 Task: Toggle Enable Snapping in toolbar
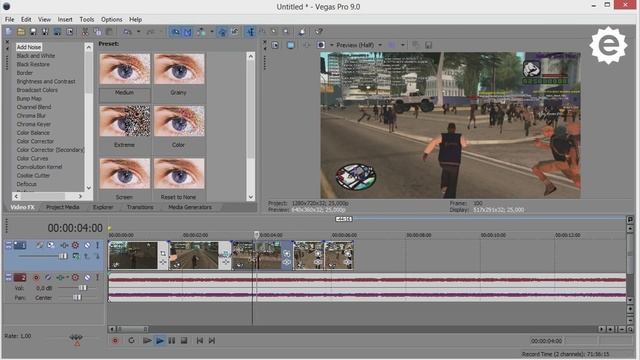click(x=175, y=32)
